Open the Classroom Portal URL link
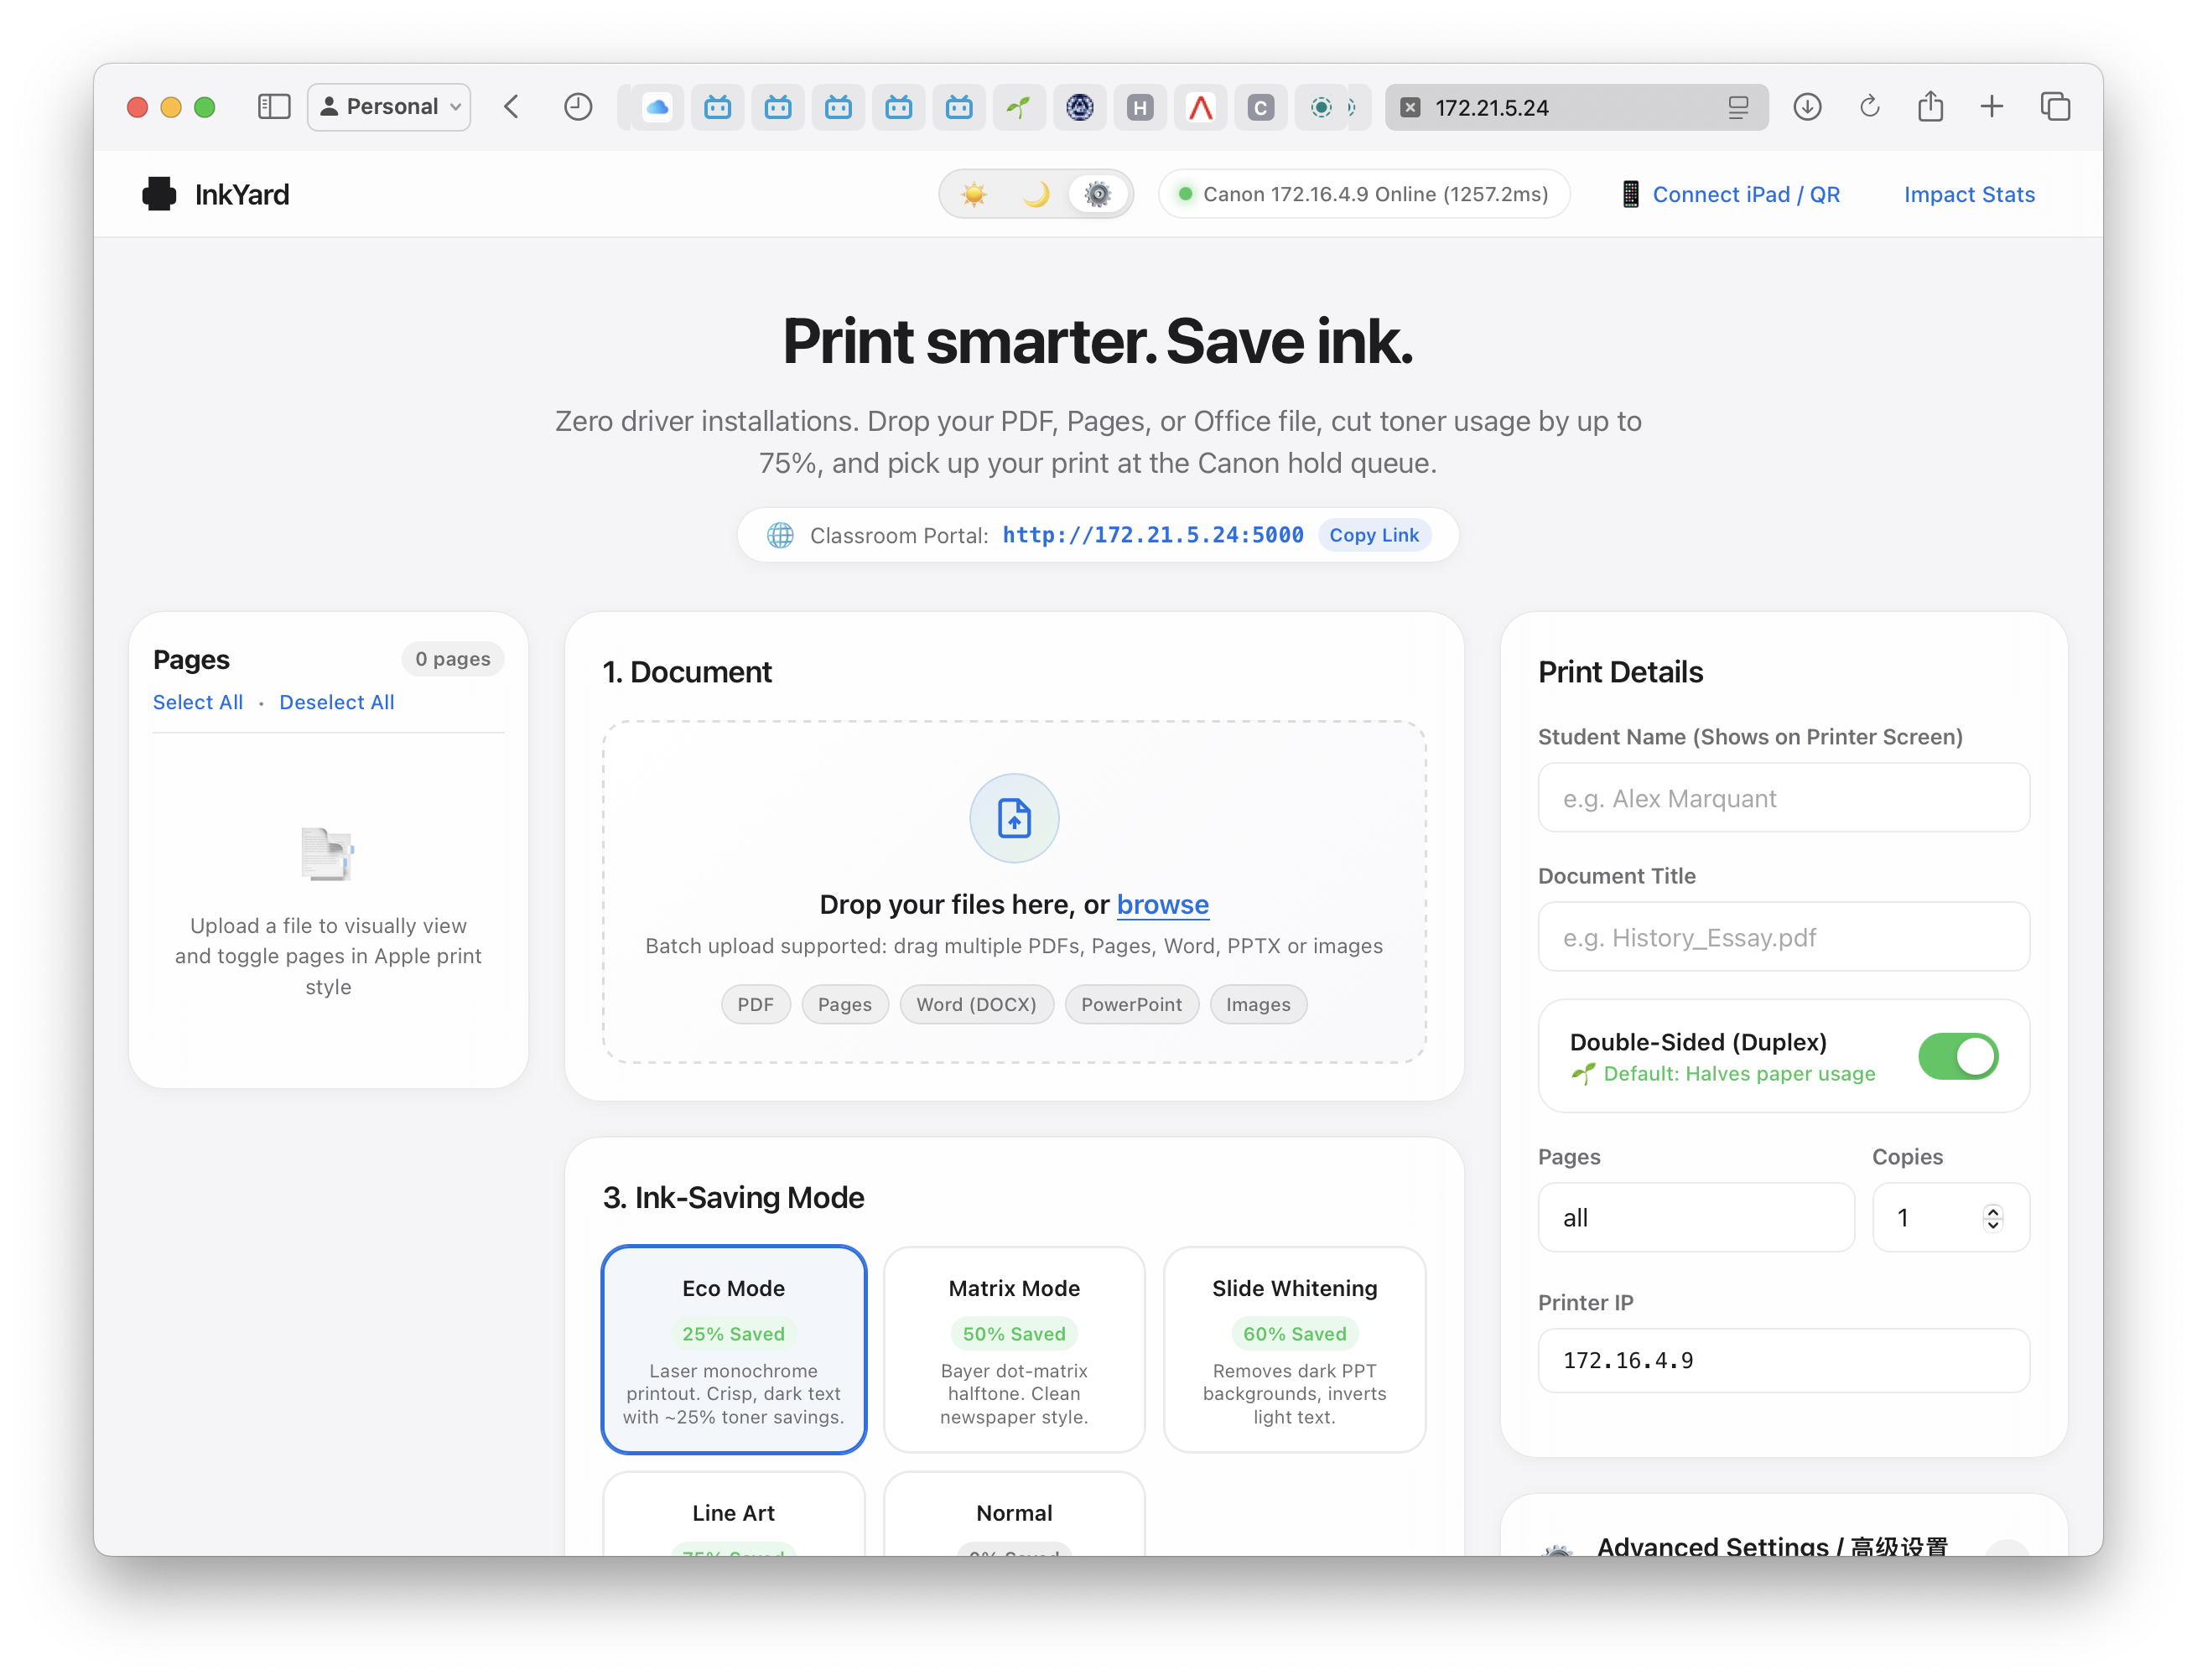 tap(1152, 535)
